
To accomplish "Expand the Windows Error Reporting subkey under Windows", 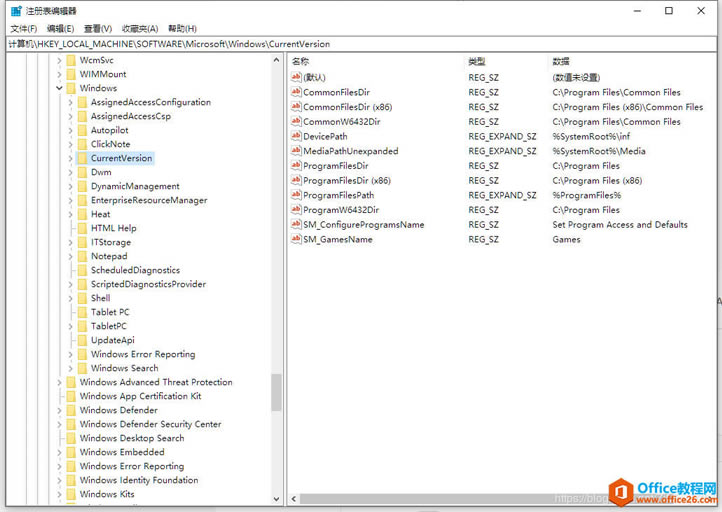I will (x=70, y=354).
